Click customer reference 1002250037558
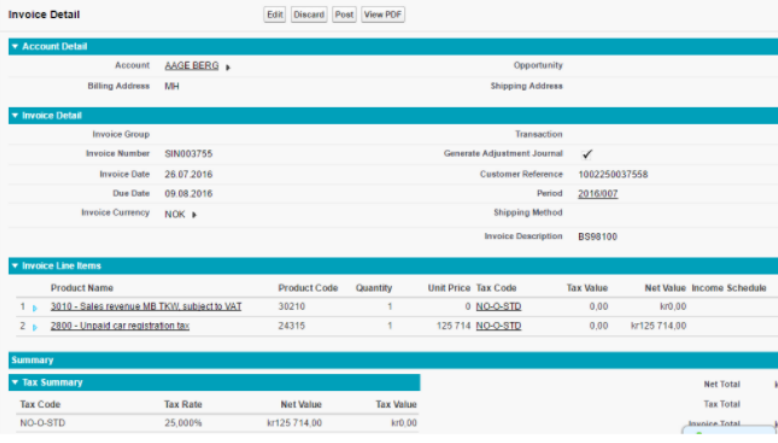The height and width of the screenshot is (443, 778). 613,175
